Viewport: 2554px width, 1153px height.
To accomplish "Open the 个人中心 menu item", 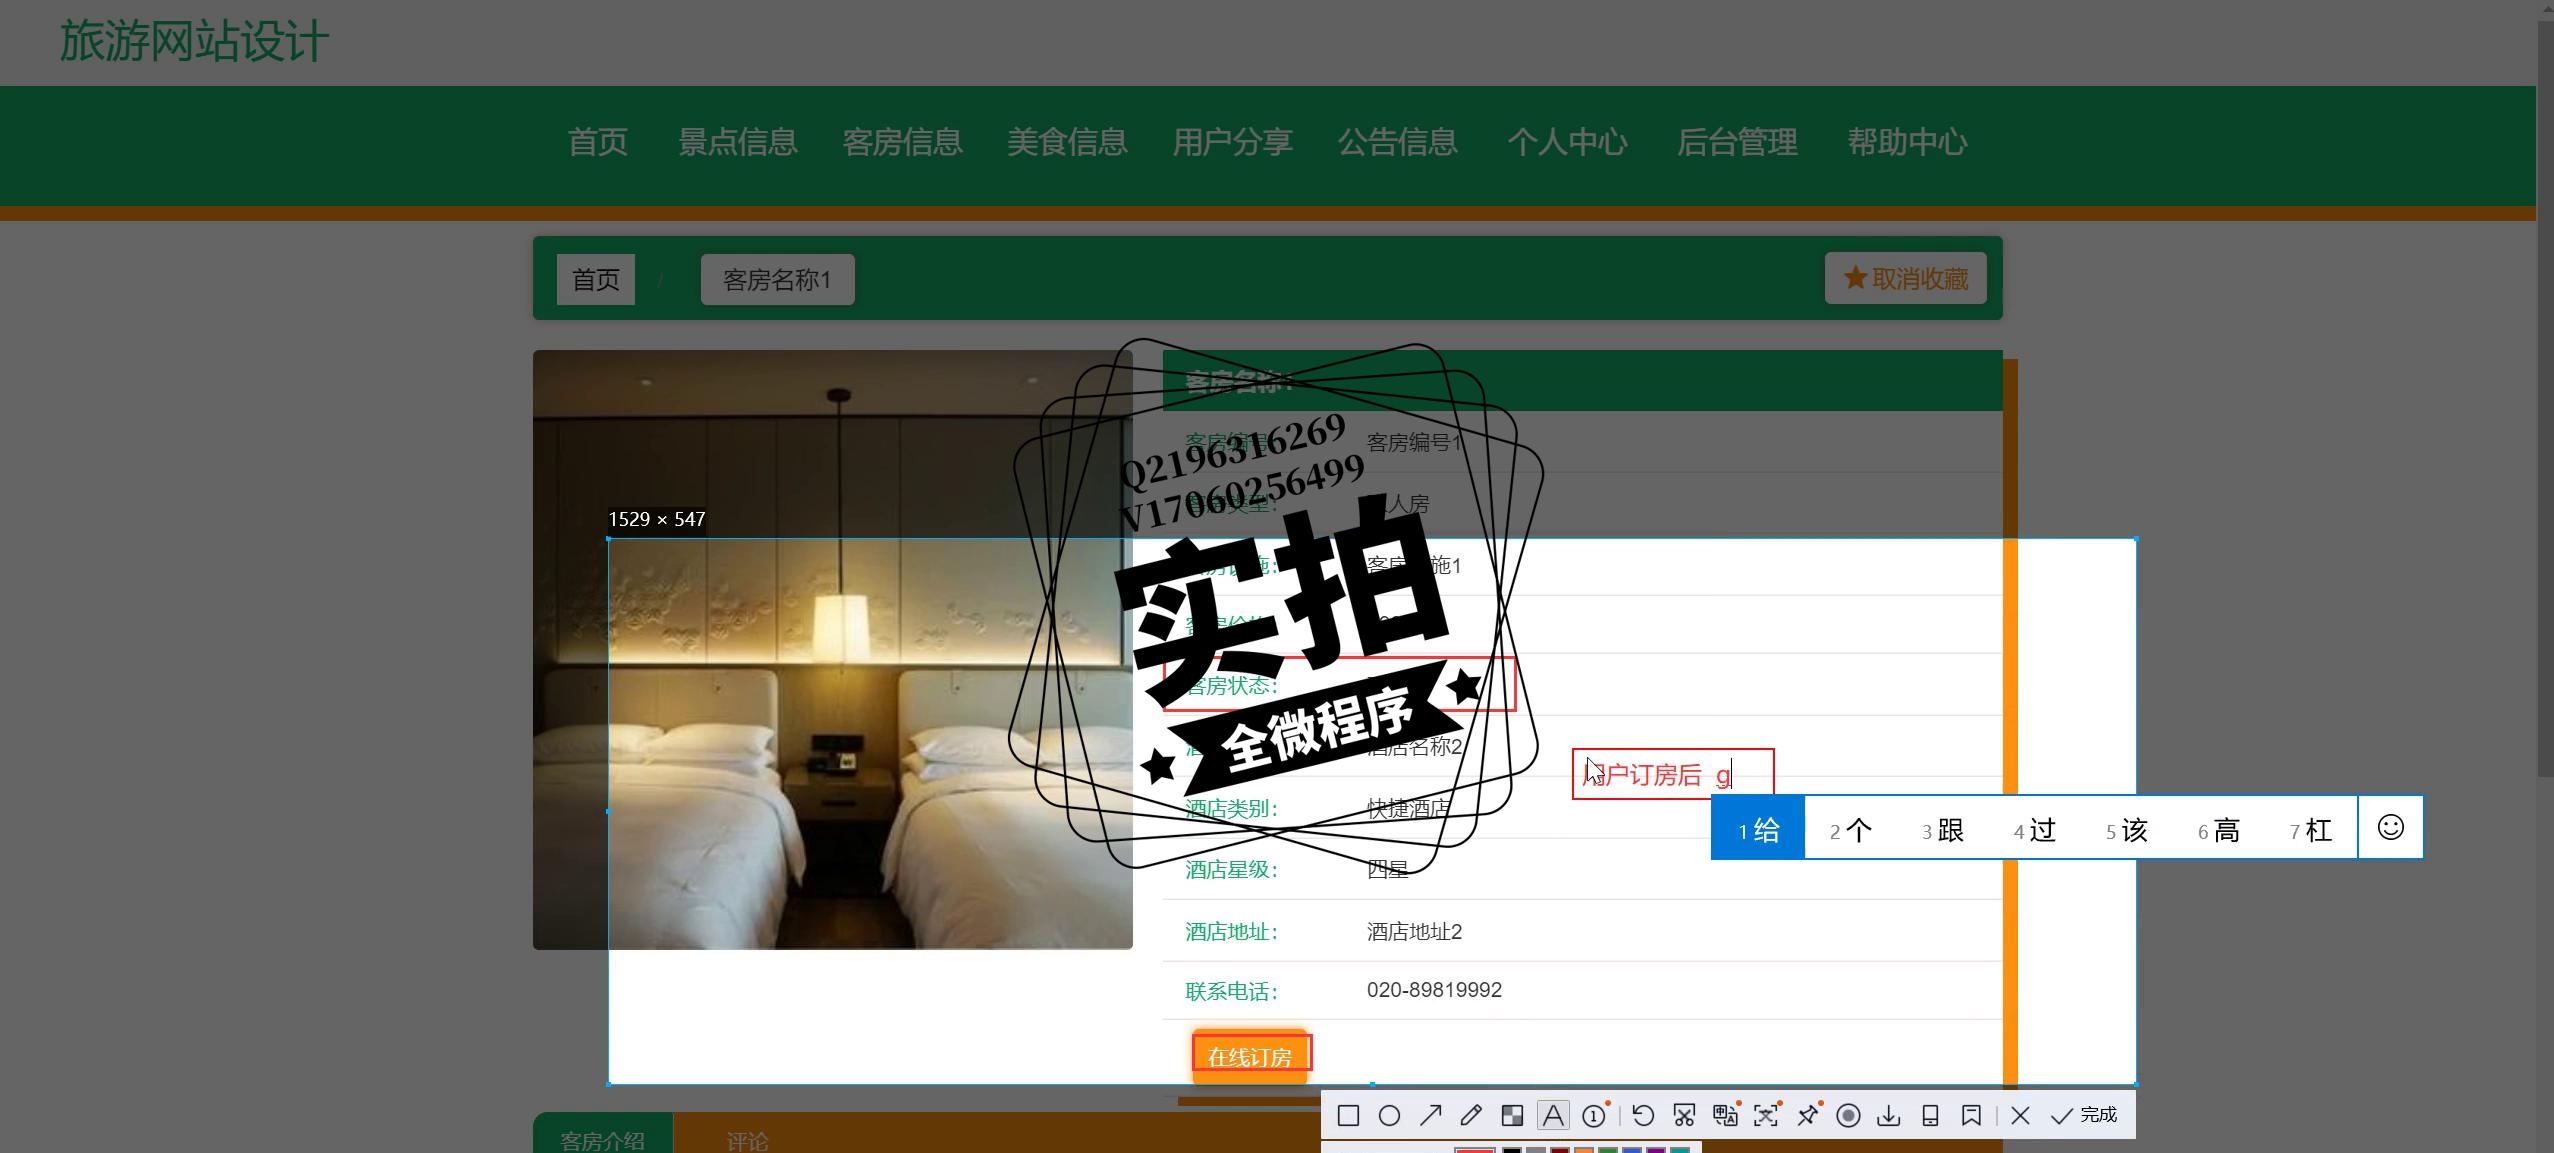I will 1568,142.
